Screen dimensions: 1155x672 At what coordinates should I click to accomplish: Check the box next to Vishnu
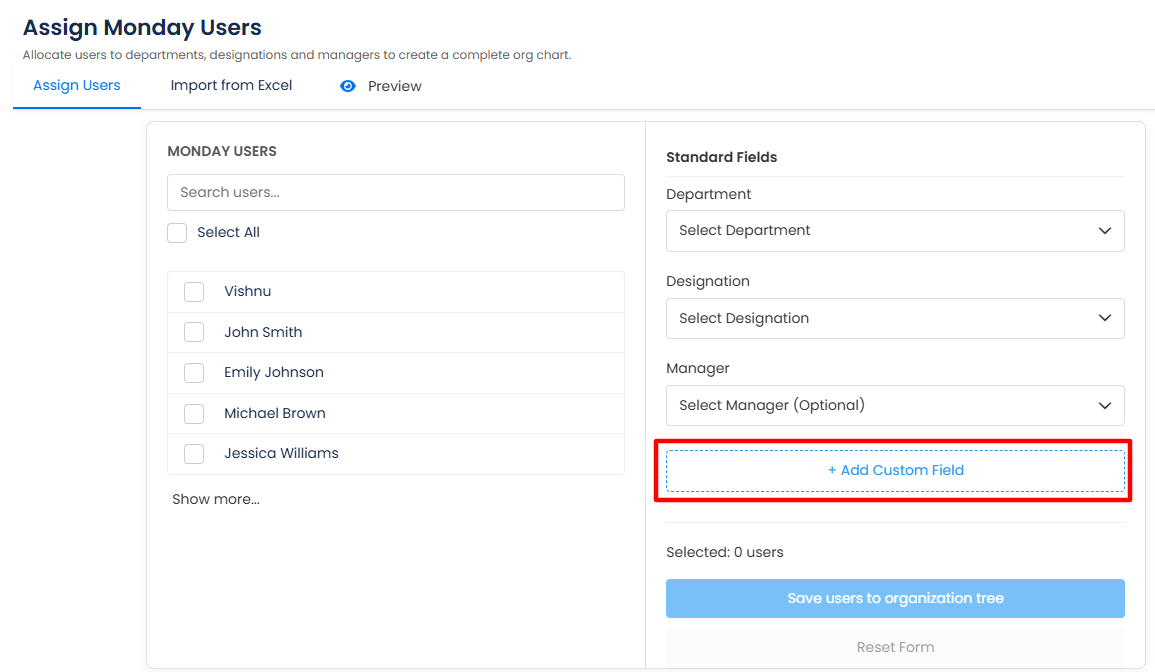tap(194, 292)
